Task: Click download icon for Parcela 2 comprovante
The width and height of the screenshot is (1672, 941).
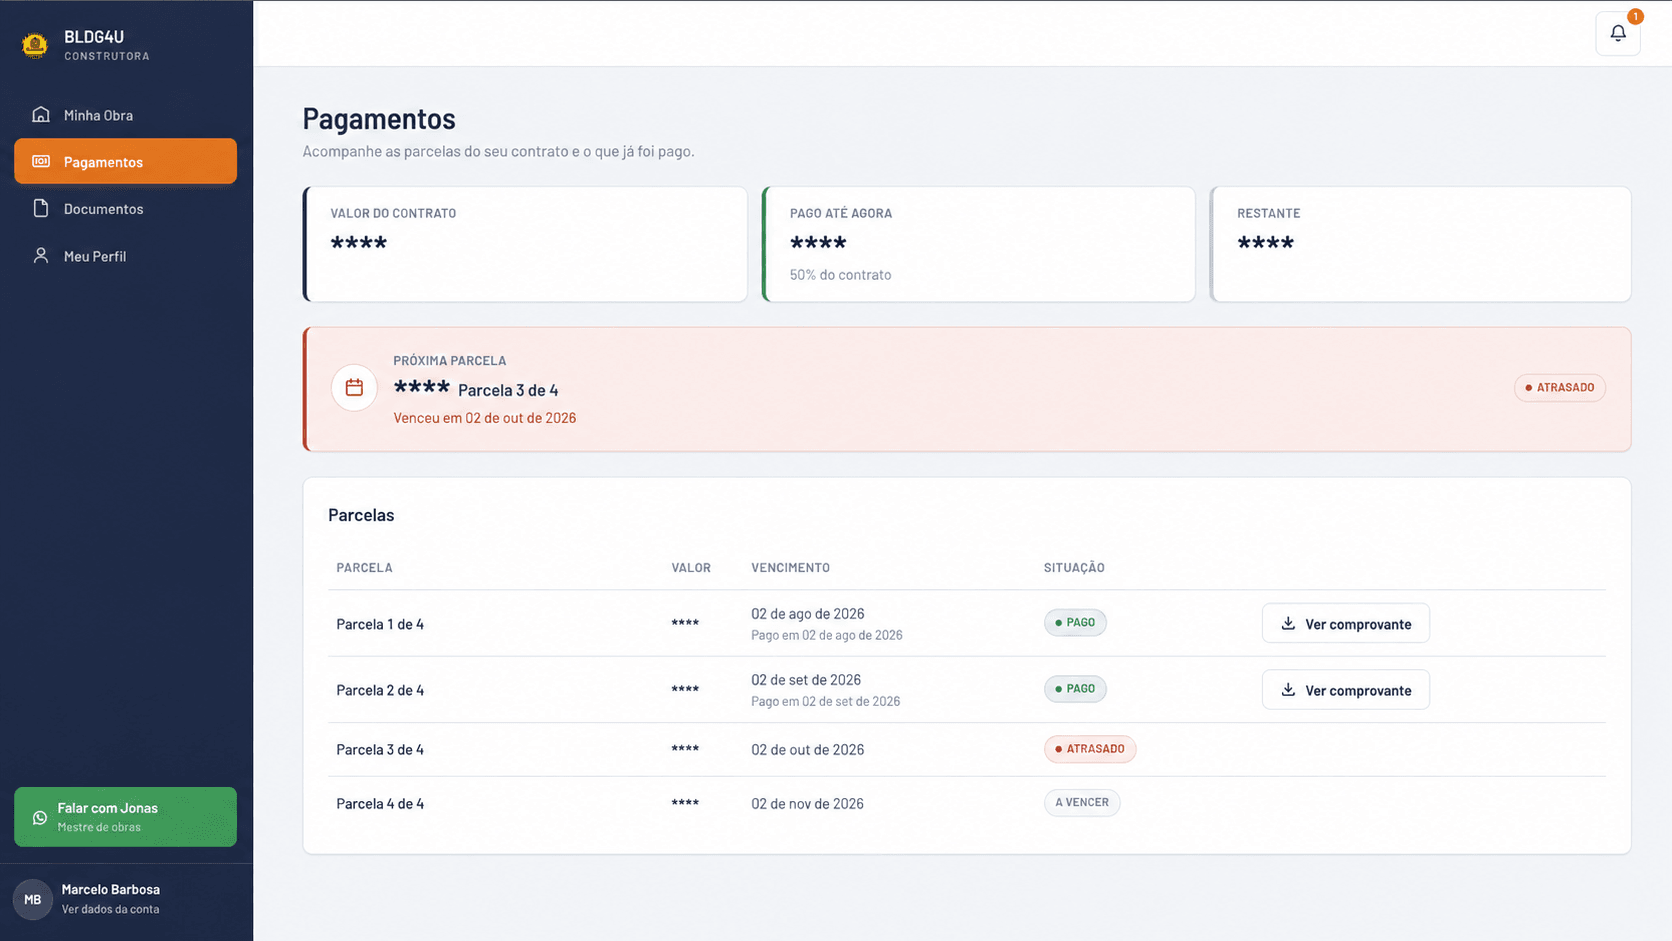Action: 1288,689
